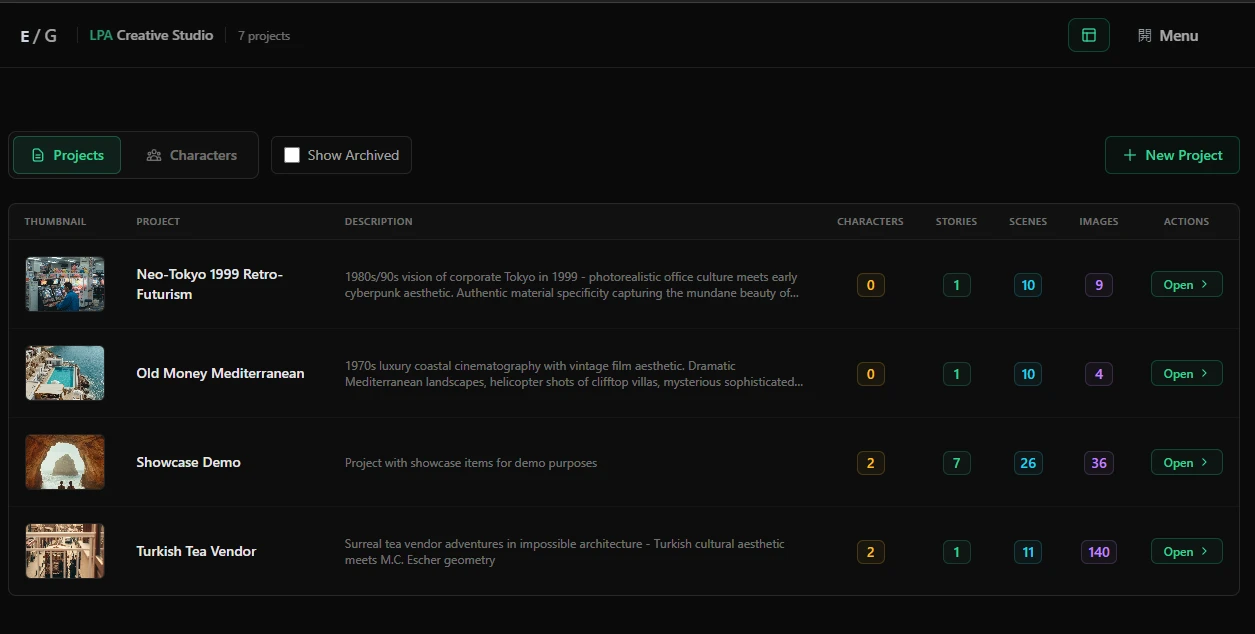The image size is (1255, 634).
Task: Click the LPA Creative Studio title link
Action: [151, 34]
